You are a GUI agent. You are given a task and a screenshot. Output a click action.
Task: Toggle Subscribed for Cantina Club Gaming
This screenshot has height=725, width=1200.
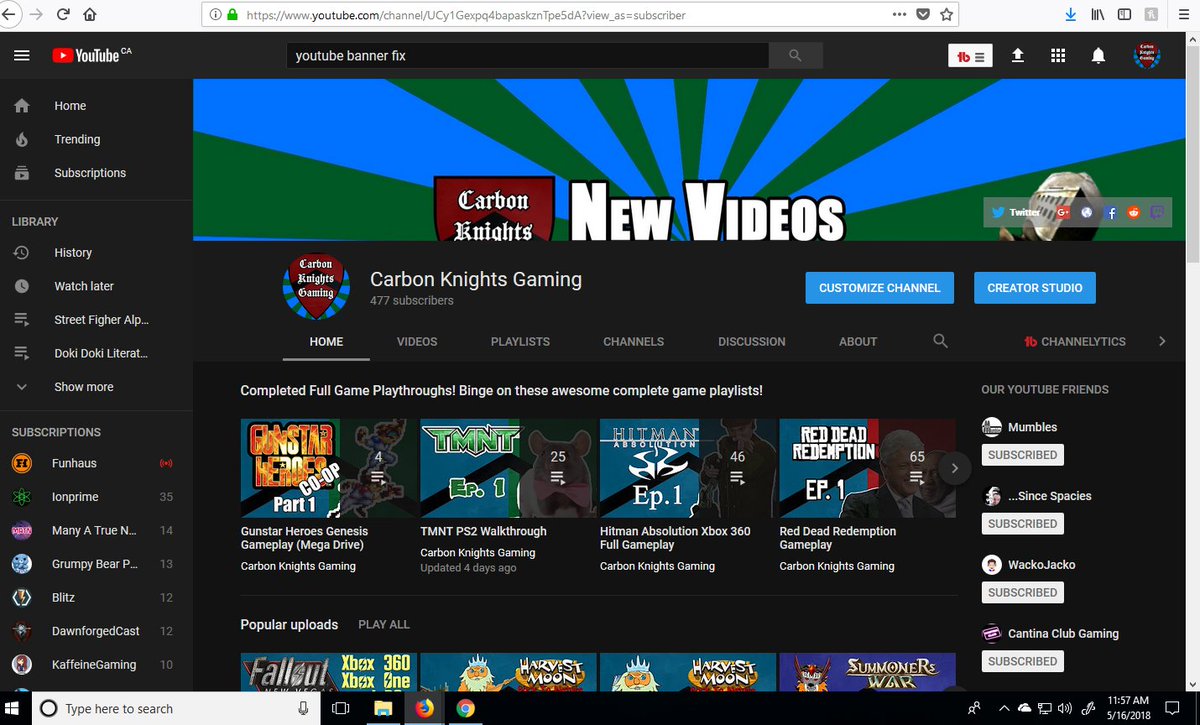(1022, 662)
